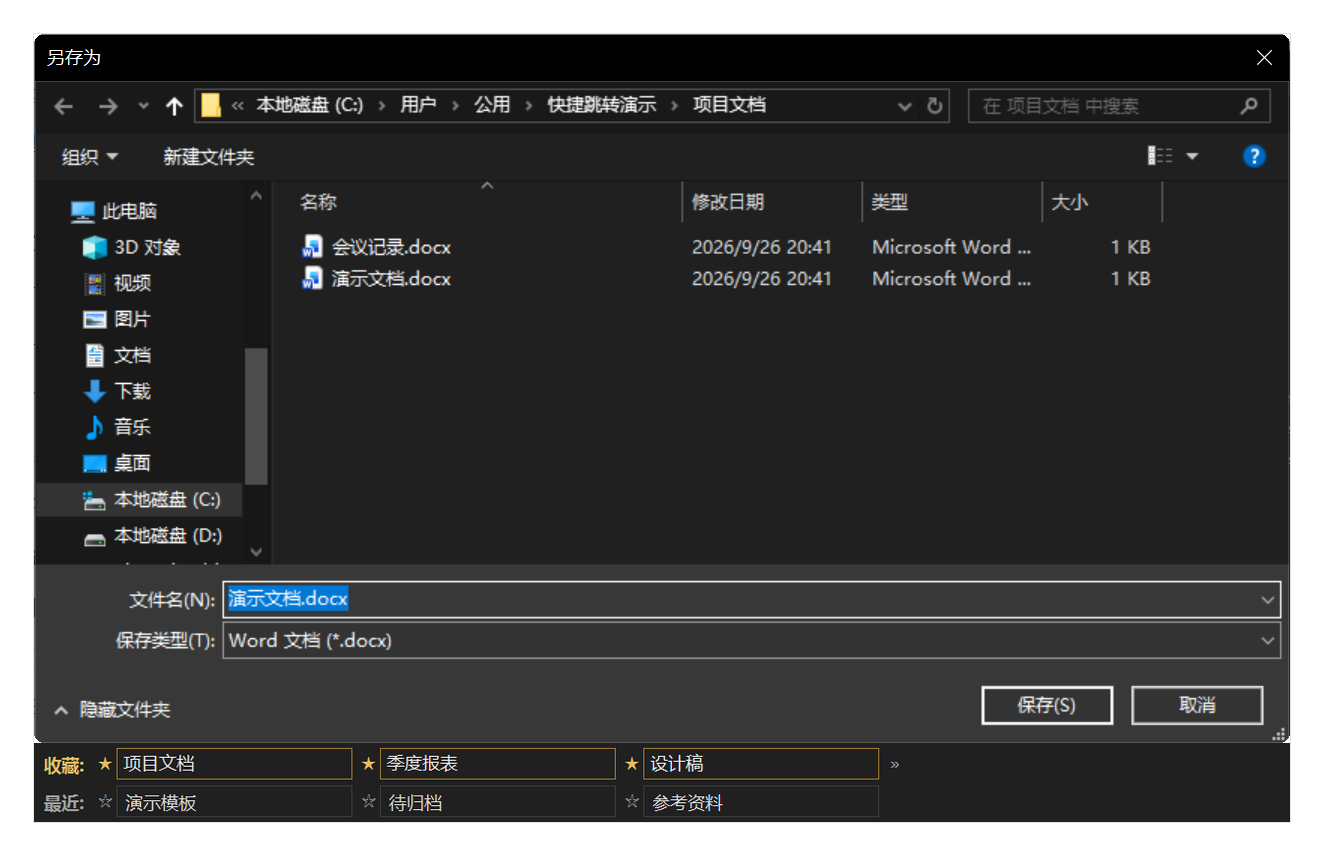
Task: Toggle the star beside the 设计稿 favorite
Action: (x=631, y=764)
